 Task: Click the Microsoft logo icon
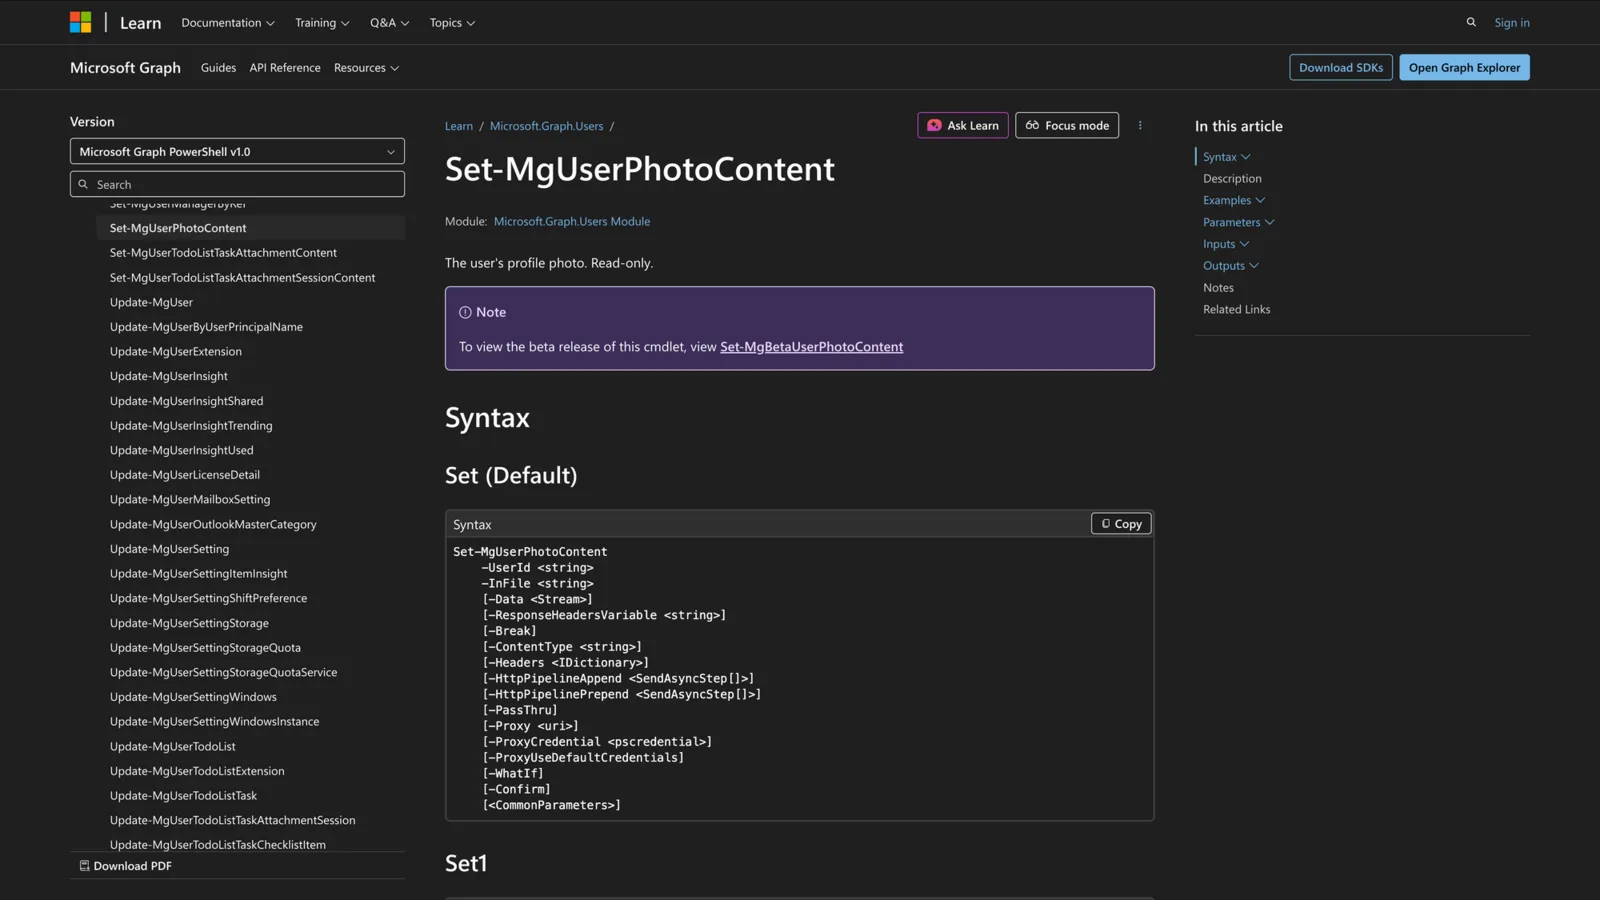coord(81,22)
